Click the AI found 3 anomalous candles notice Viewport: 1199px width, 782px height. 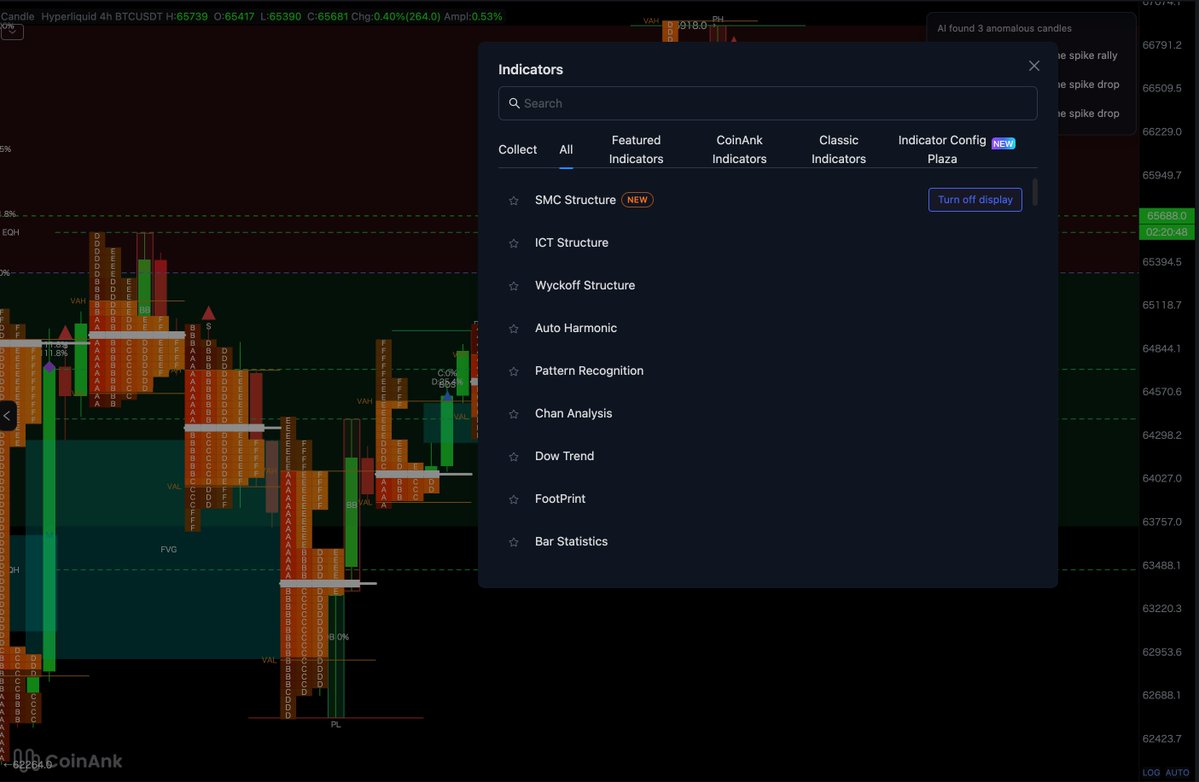pyautogui.click(x=1004, y=28)
